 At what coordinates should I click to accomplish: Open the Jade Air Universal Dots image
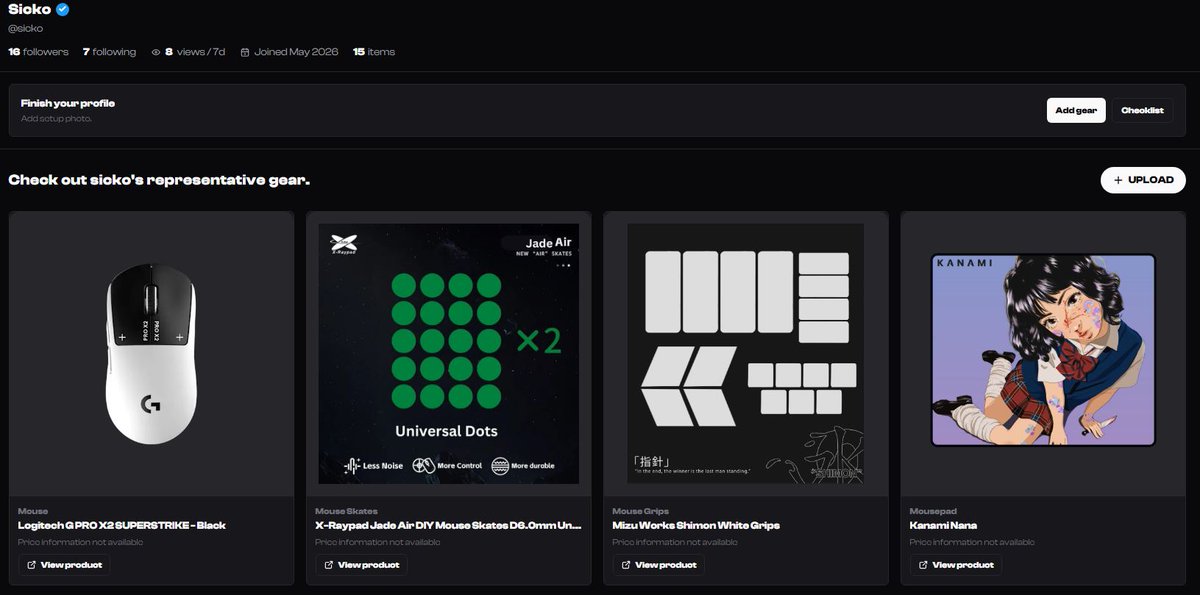tap(449, 354)
